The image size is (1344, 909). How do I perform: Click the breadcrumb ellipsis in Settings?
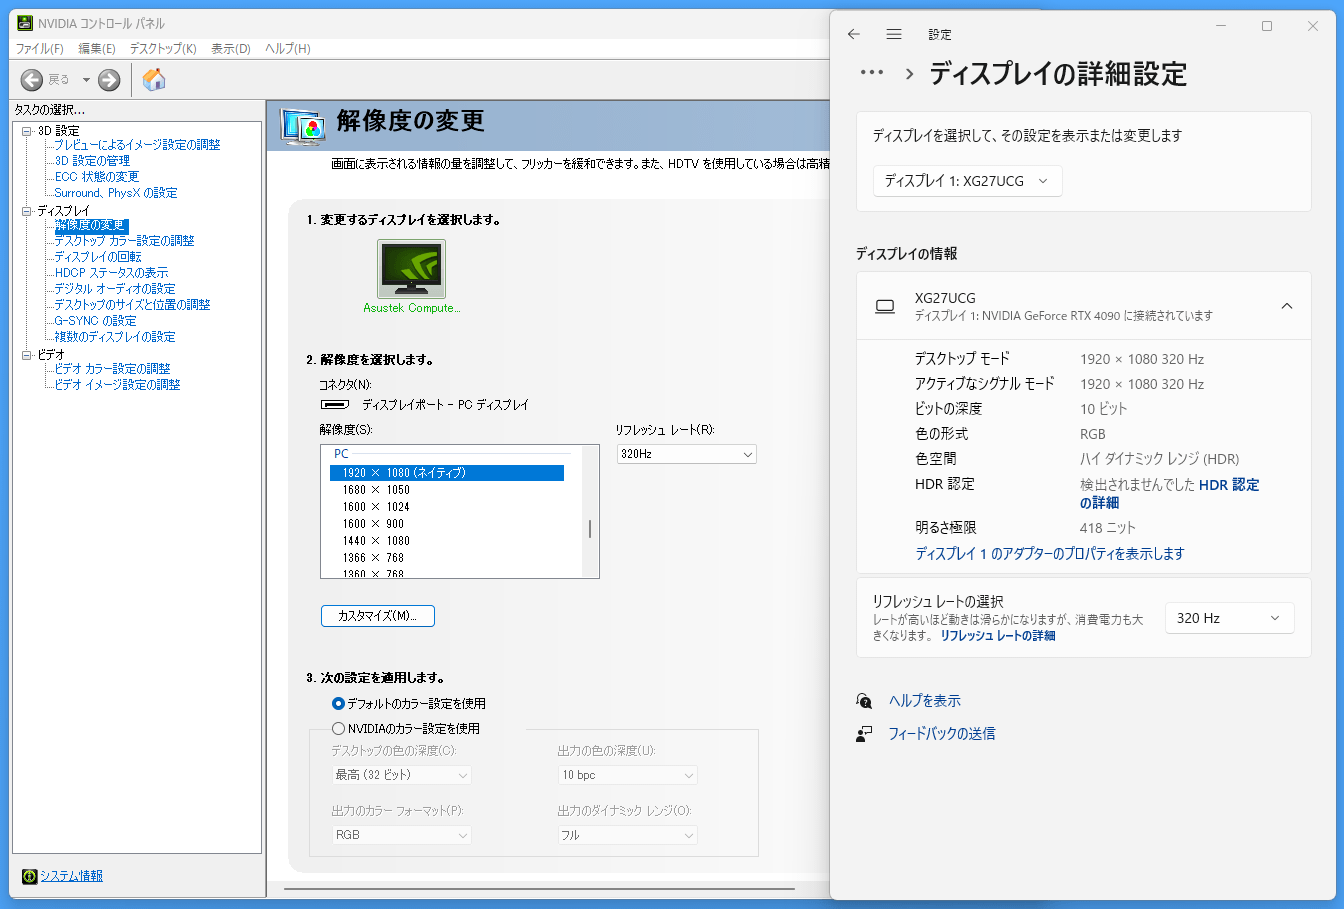tap(872, 72)
